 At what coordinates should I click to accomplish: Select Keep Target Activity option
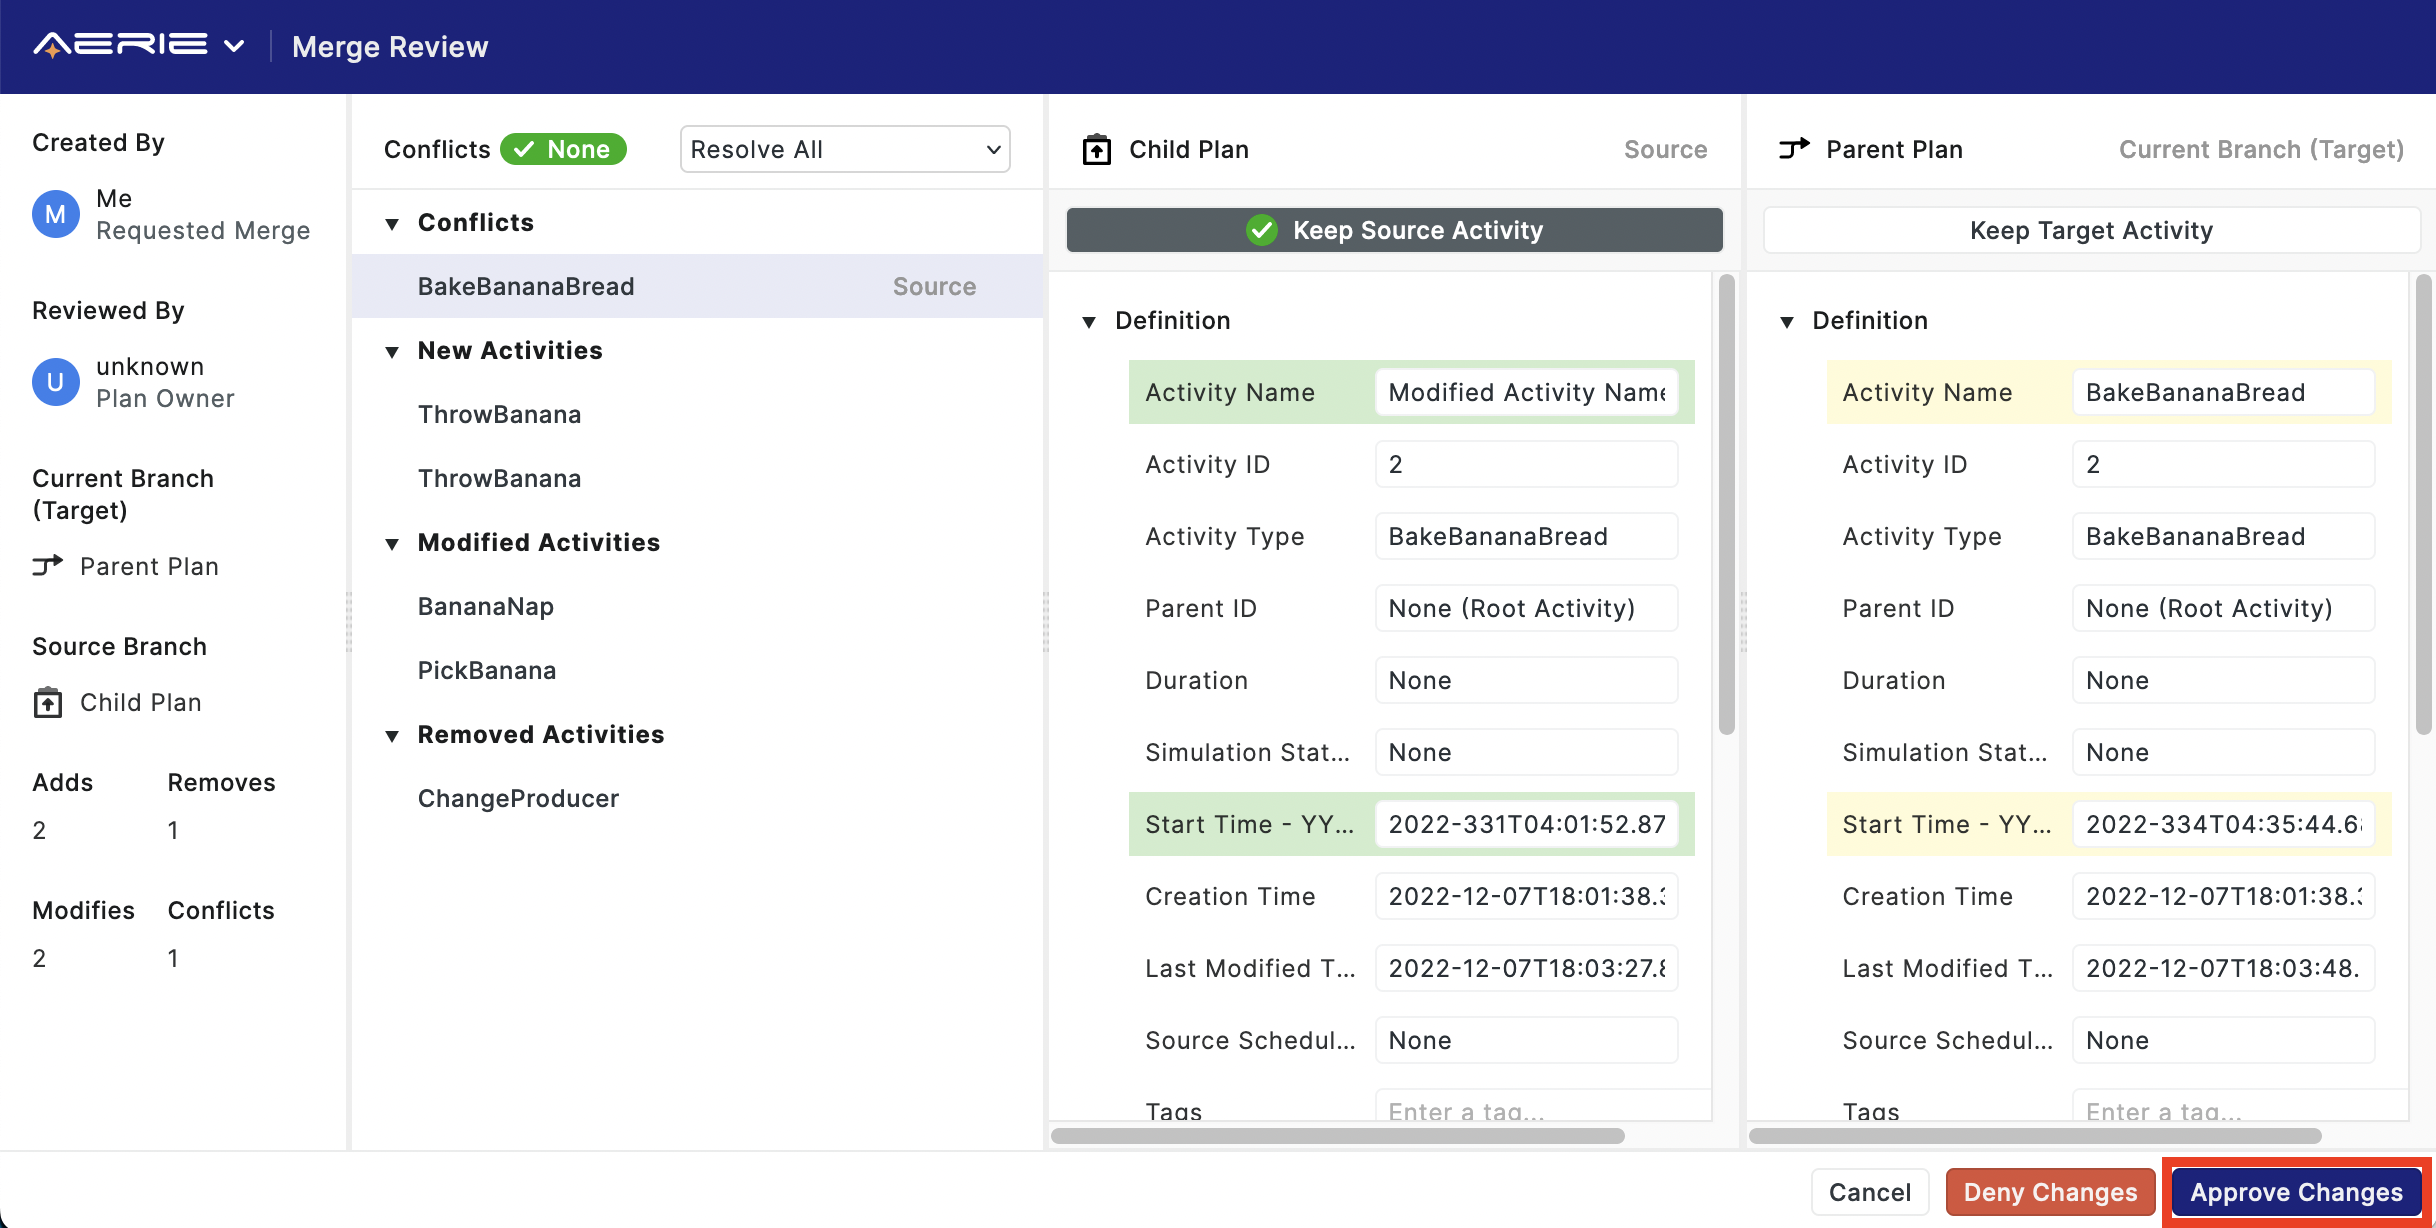[x=2090, y=230]
